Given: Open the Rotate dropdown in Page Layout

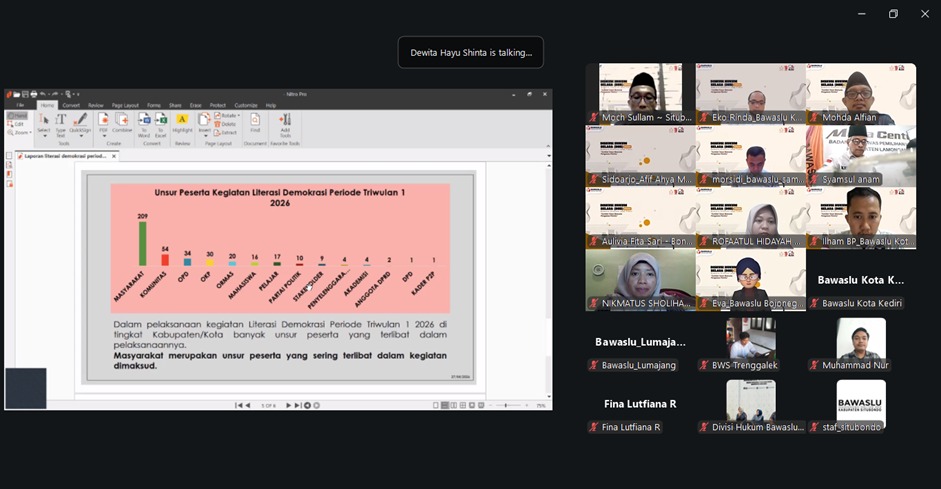Looking at the screenshot, I should point(228,116).
